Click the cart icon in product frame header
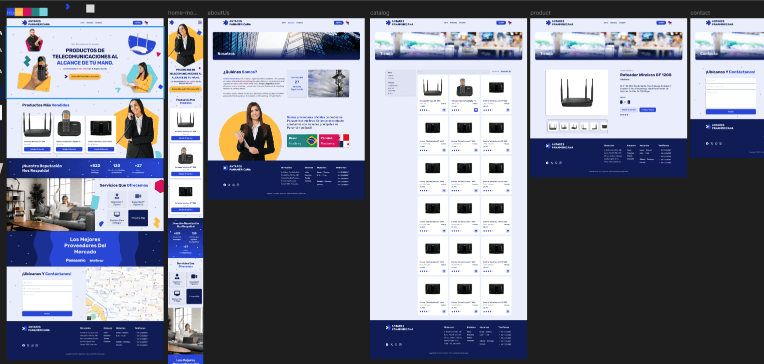 click(669, 22)
